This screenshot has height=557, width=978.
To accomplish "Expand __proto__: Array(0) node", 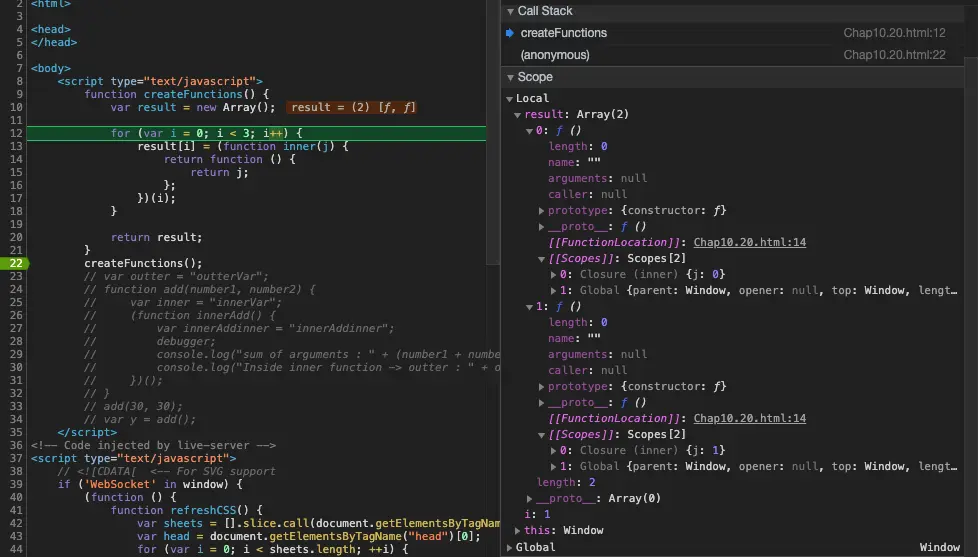I will (529, 498).
